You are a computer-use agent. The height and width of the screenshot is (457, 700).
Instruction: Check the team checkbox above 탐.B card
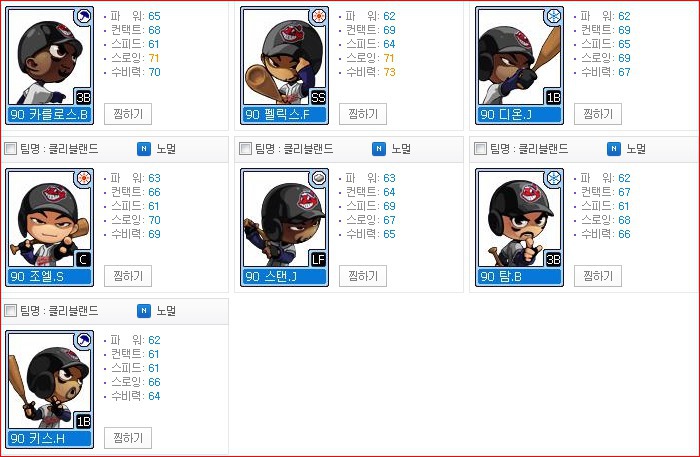pos(480,148)
